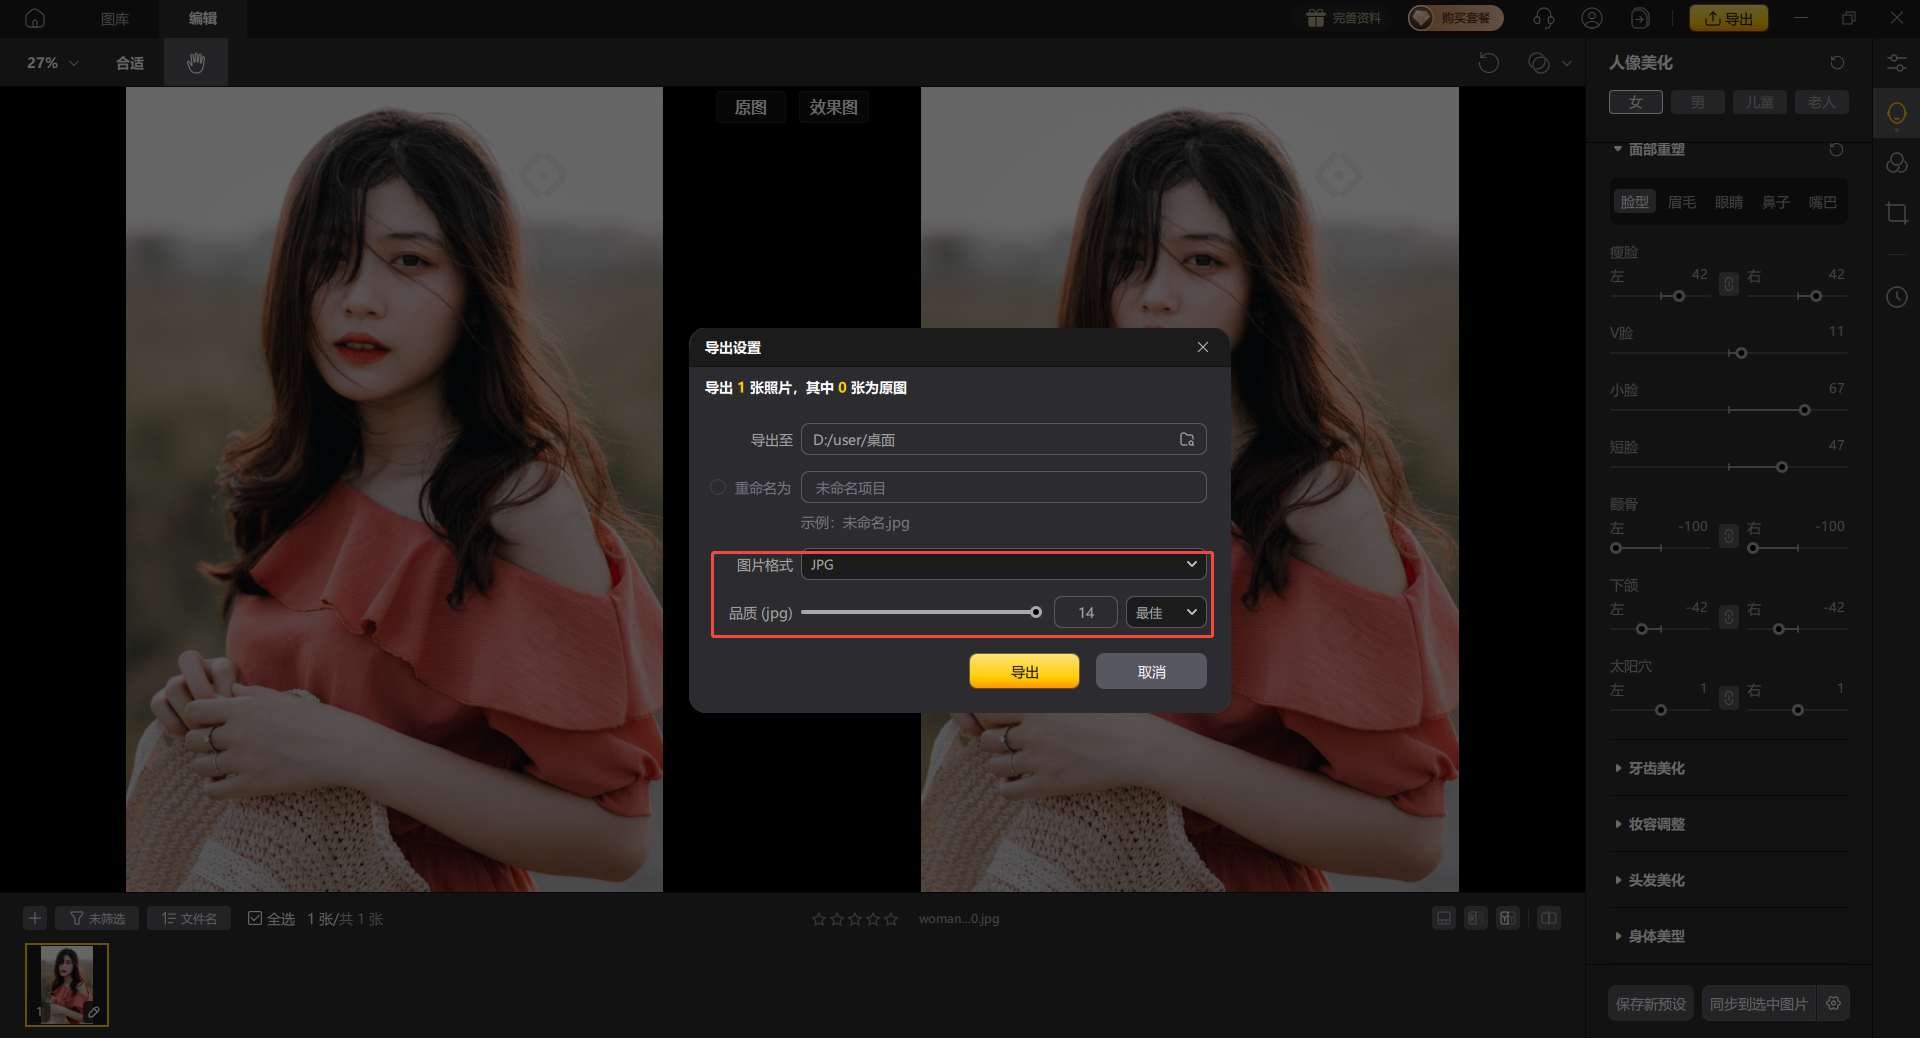
Task: Click the add photo plus icon
Action: click(x=35, y=918)
